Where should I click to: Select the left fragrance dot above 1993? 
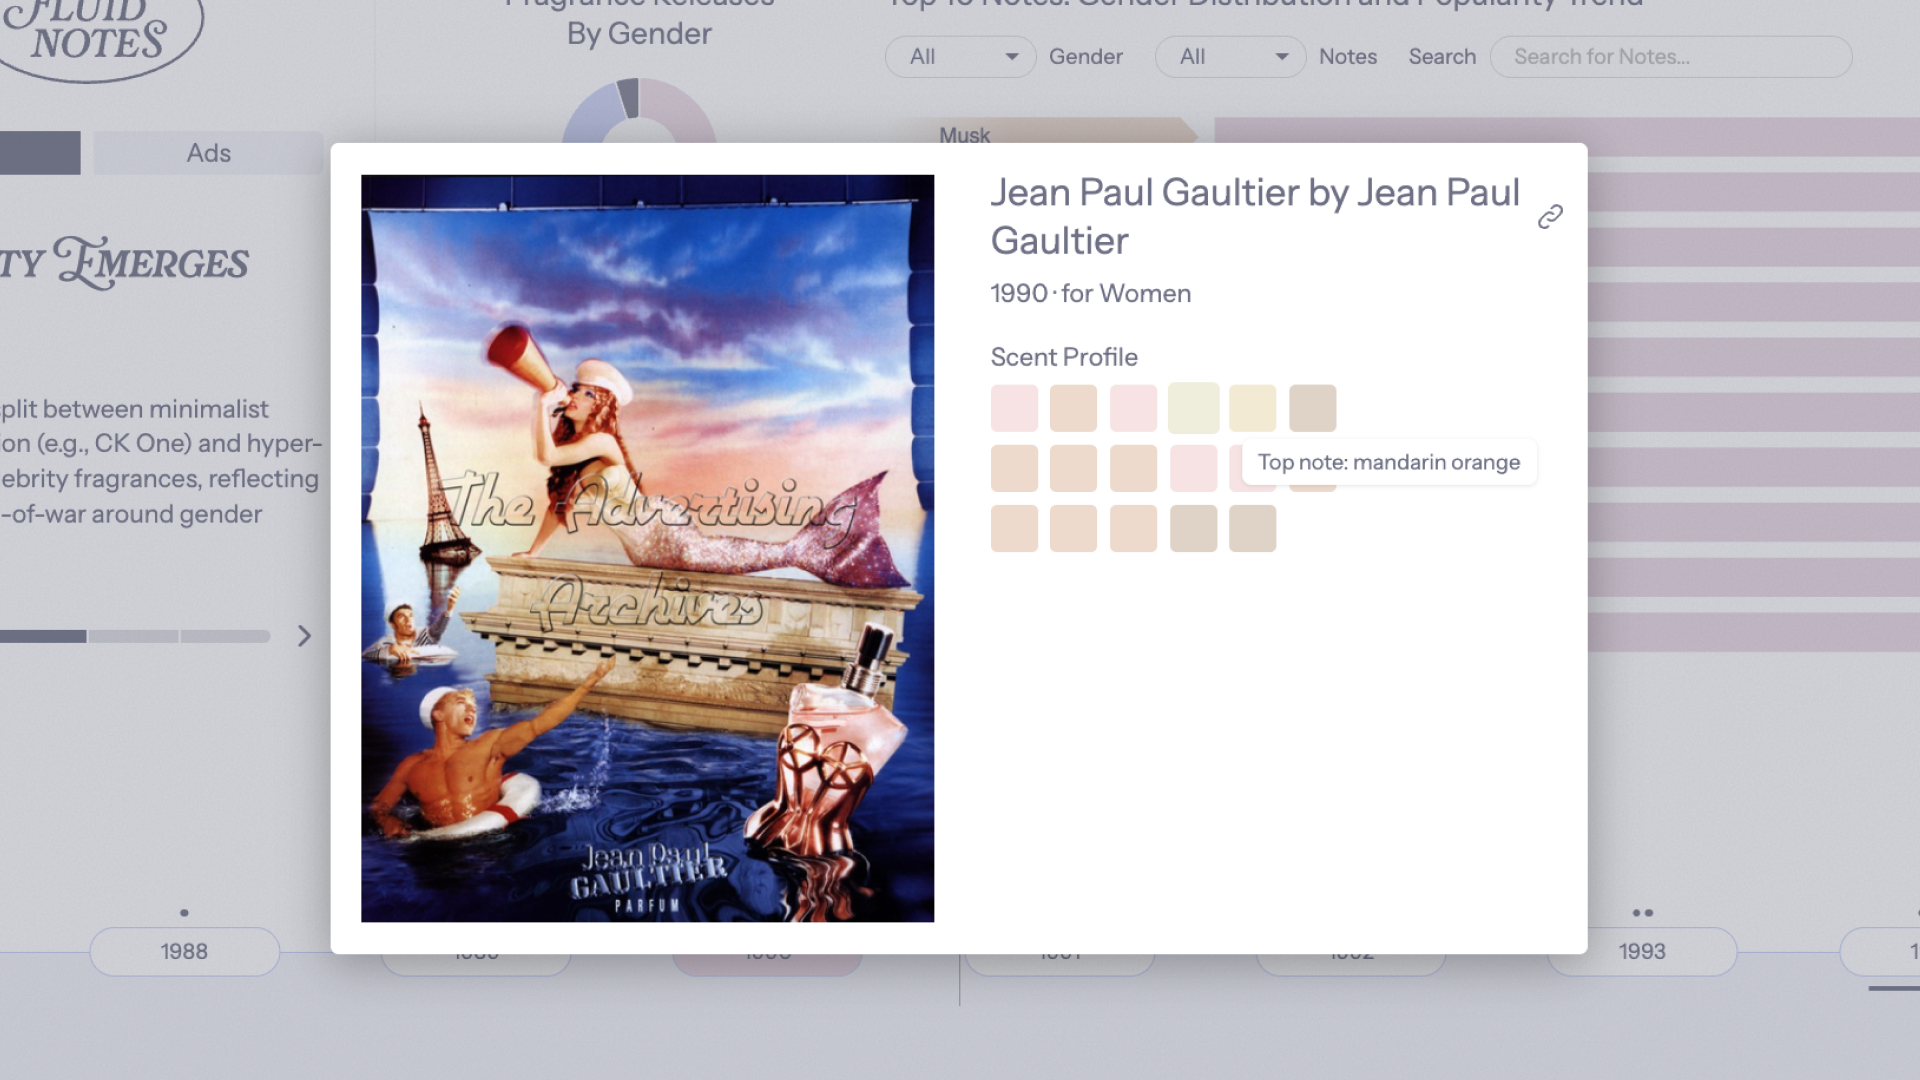point(1636,913)
